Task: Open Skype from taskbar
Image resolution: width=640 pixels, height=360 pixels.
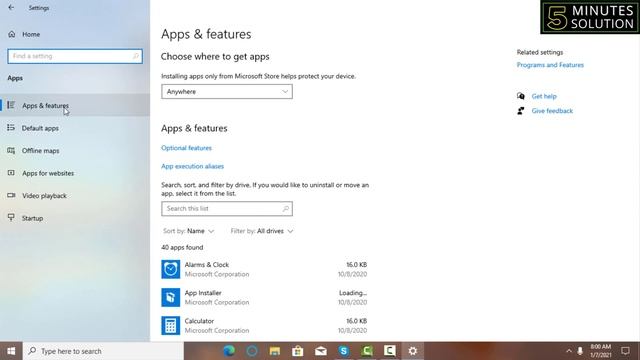Action: [344, 351]
